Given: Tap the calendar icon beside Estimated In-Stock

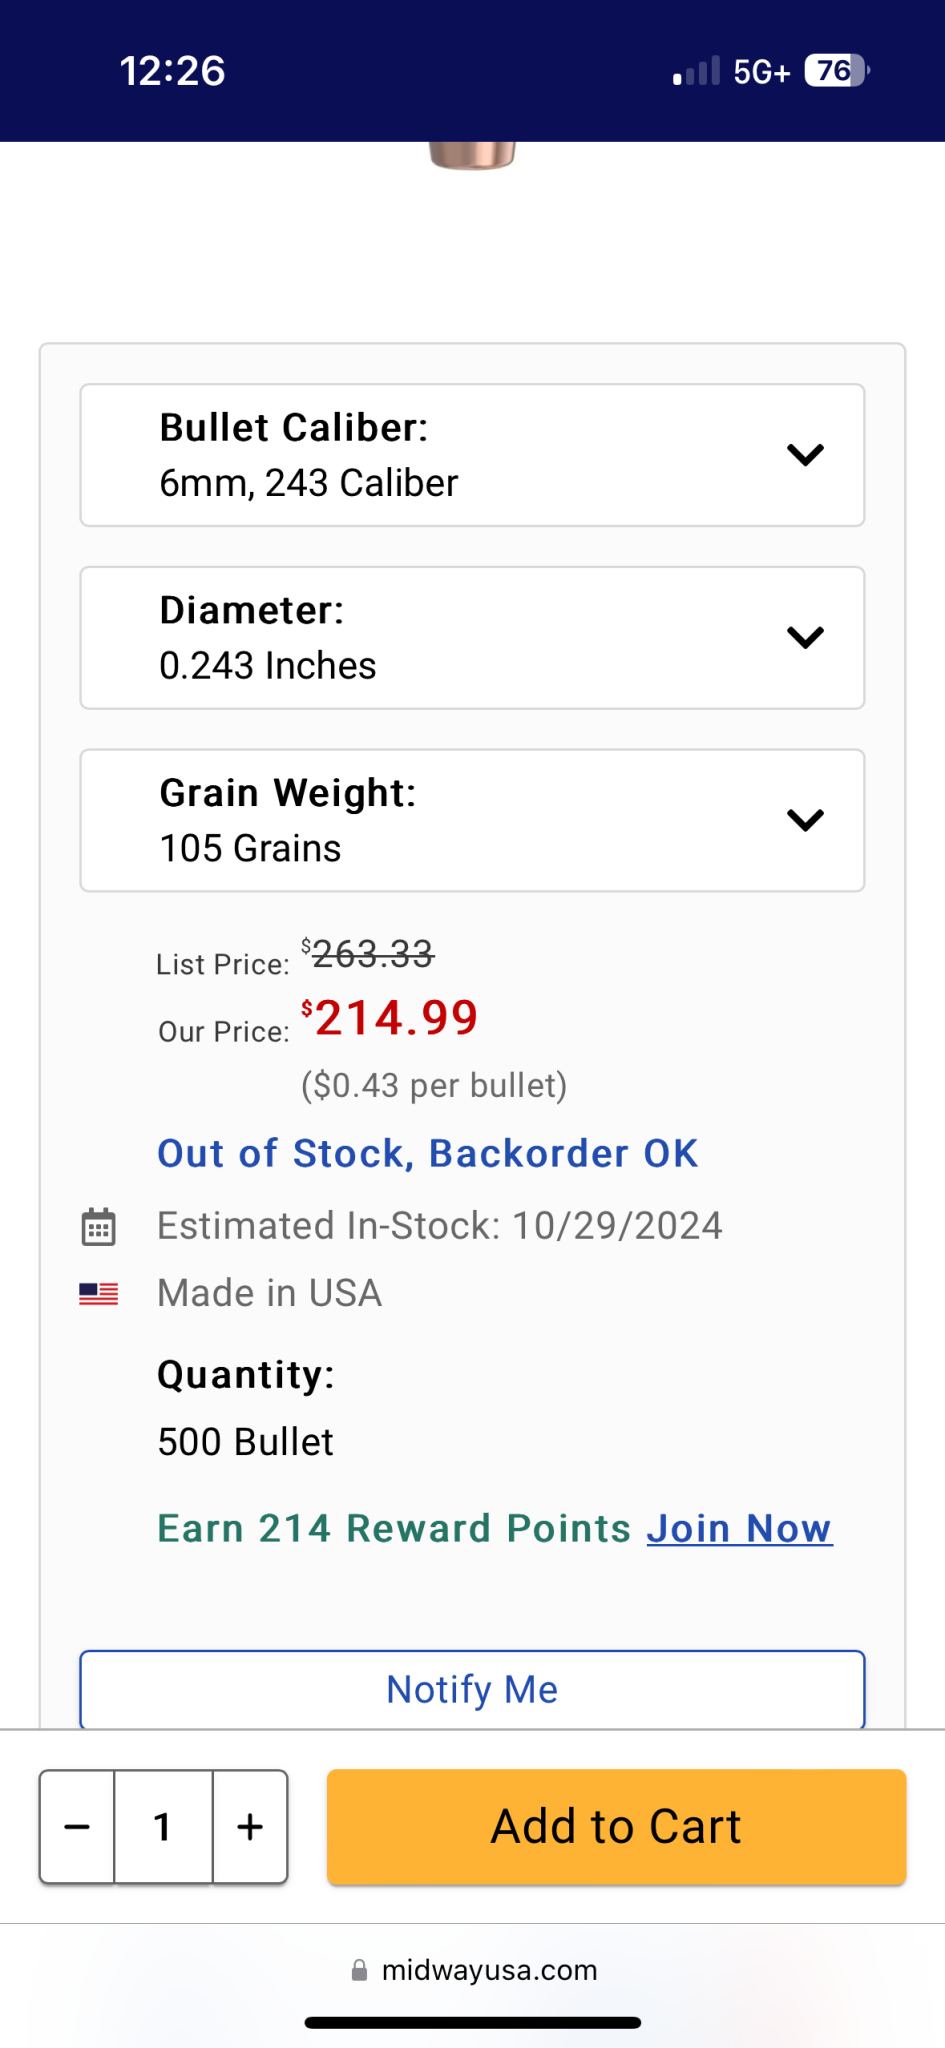Looking at the screenshot, I should click(x=98, y=1226).
